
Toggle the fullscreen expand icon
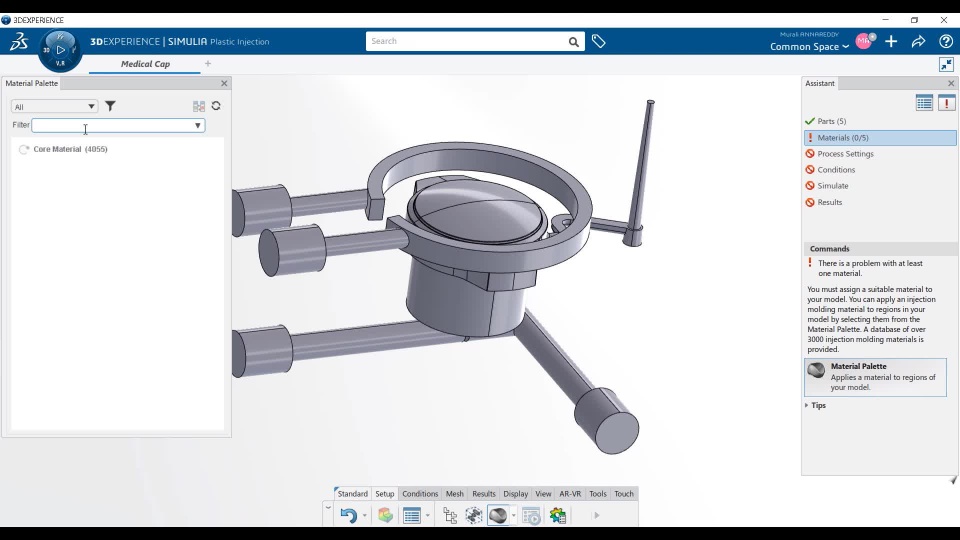click(x=947, y=64)
